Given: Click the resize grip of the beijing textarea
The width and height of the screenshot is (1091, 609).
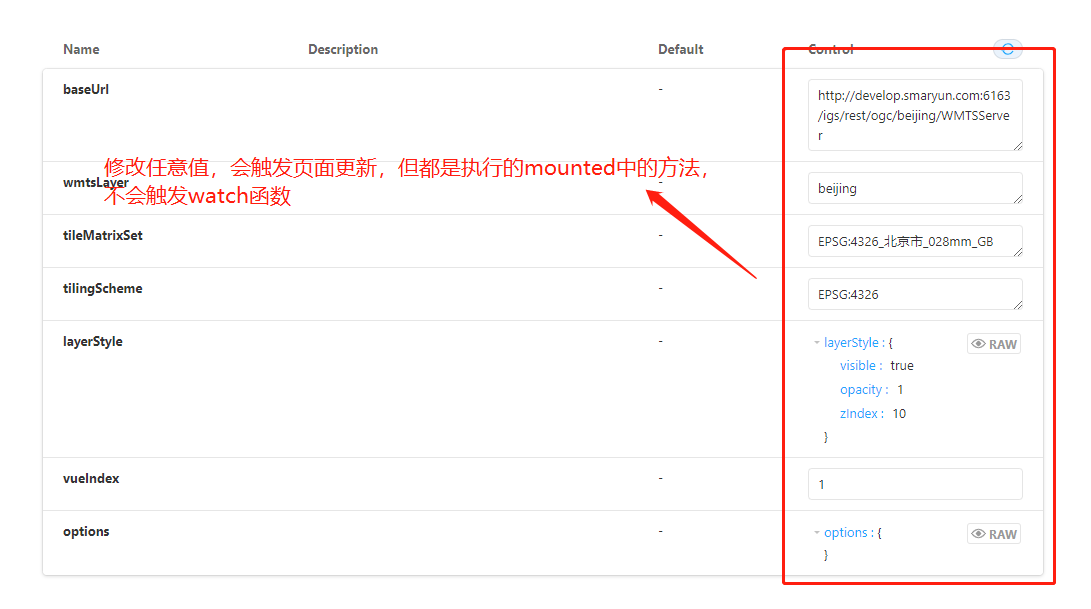Looking at the screenshot, I should pyautogui.click(x=1017, y=198).
